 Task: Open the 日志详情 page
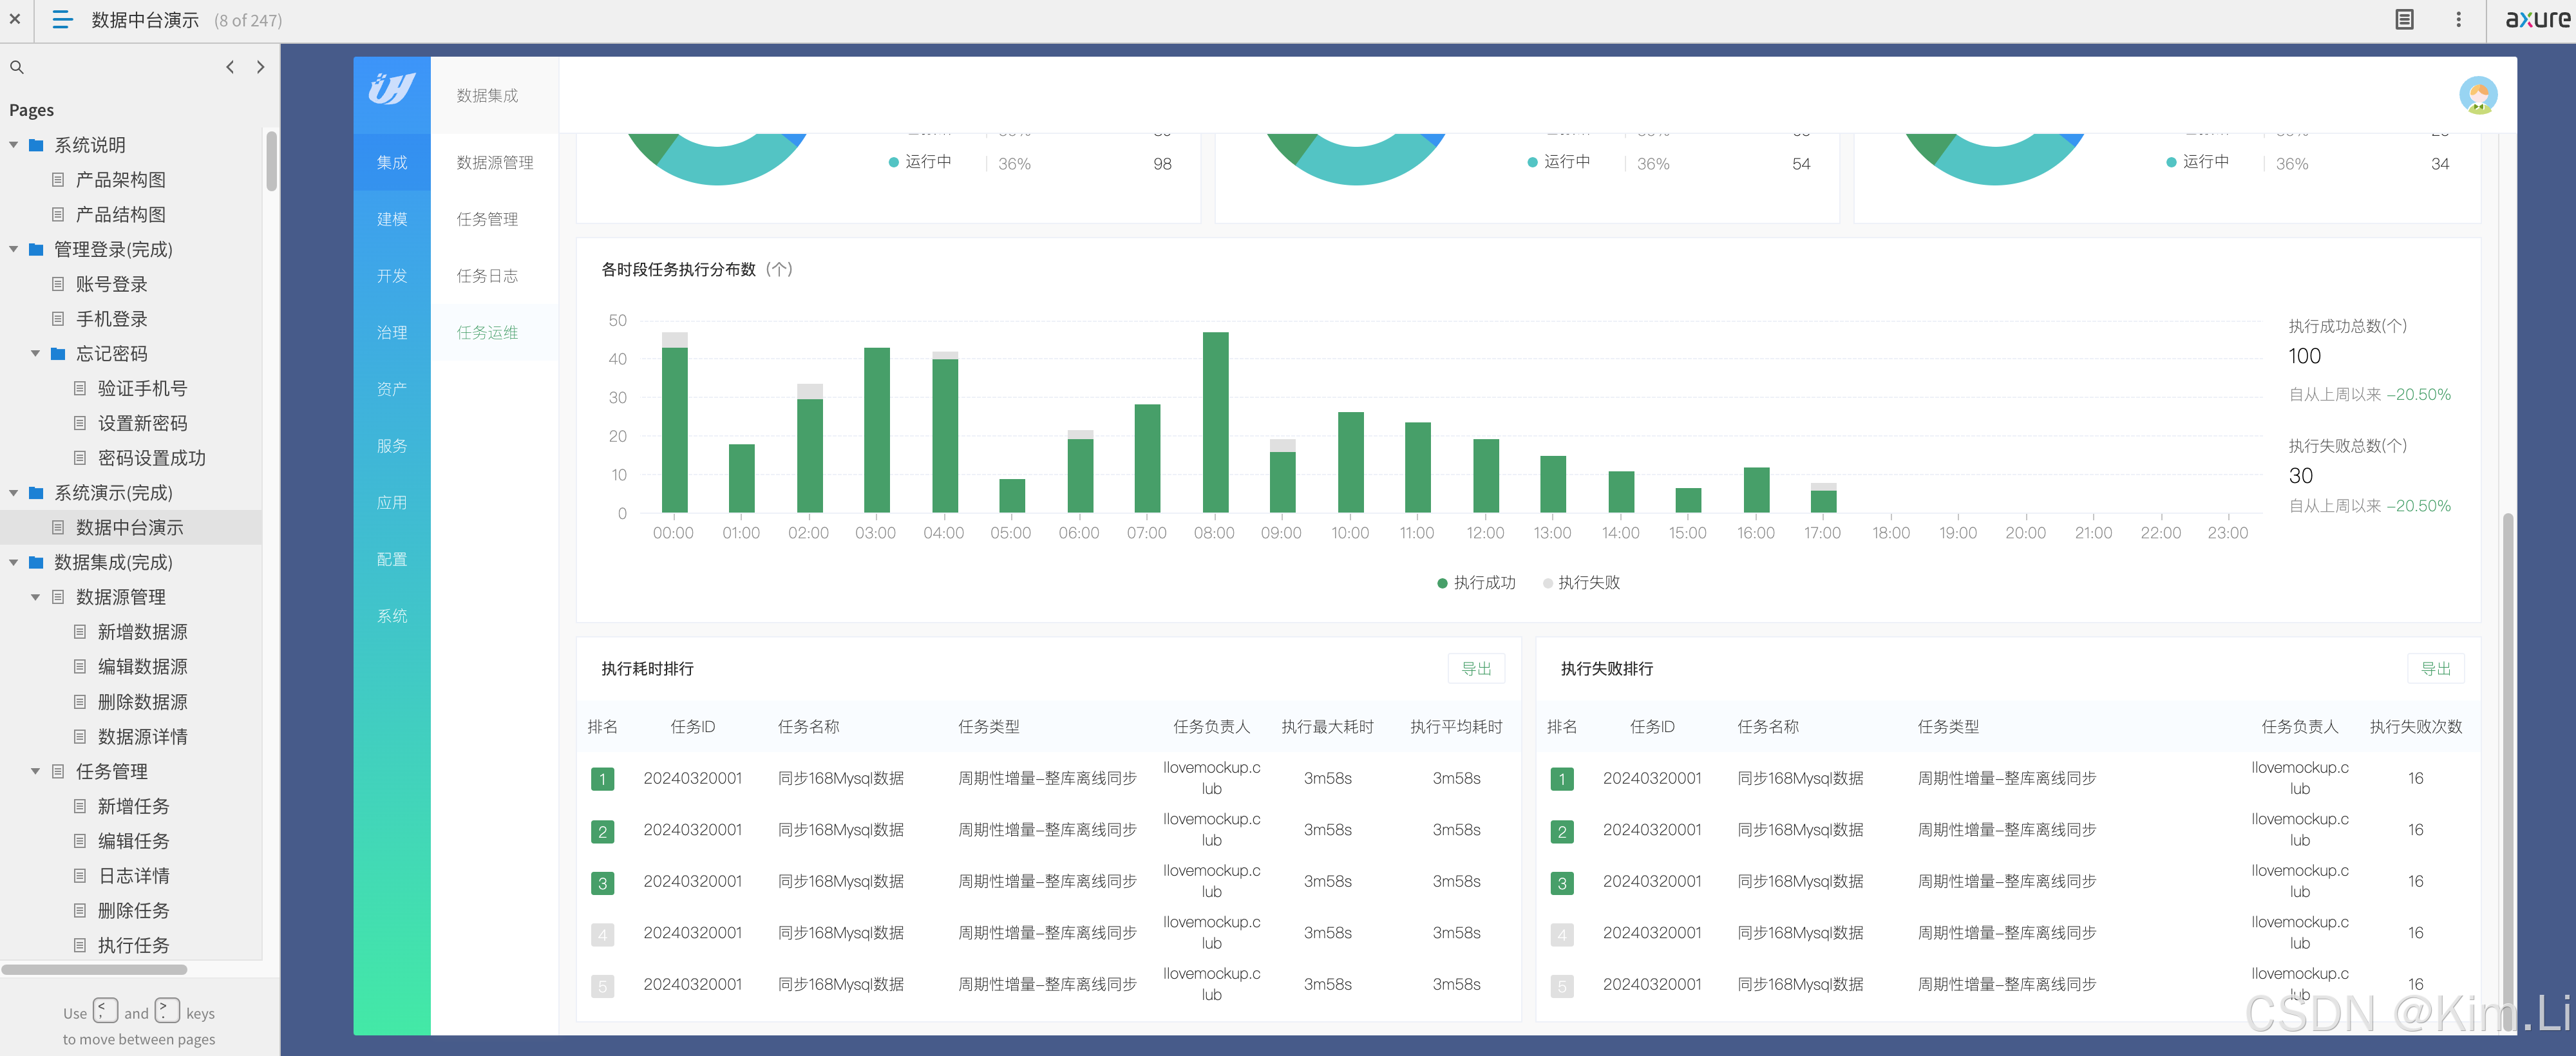(133, 876)
